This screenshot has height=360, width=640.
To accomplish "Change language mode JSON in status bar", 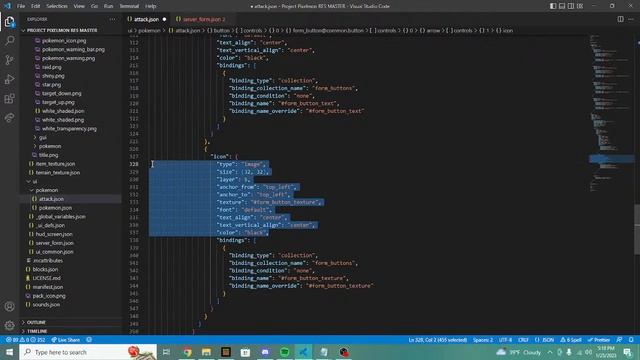I will [544, 340].
